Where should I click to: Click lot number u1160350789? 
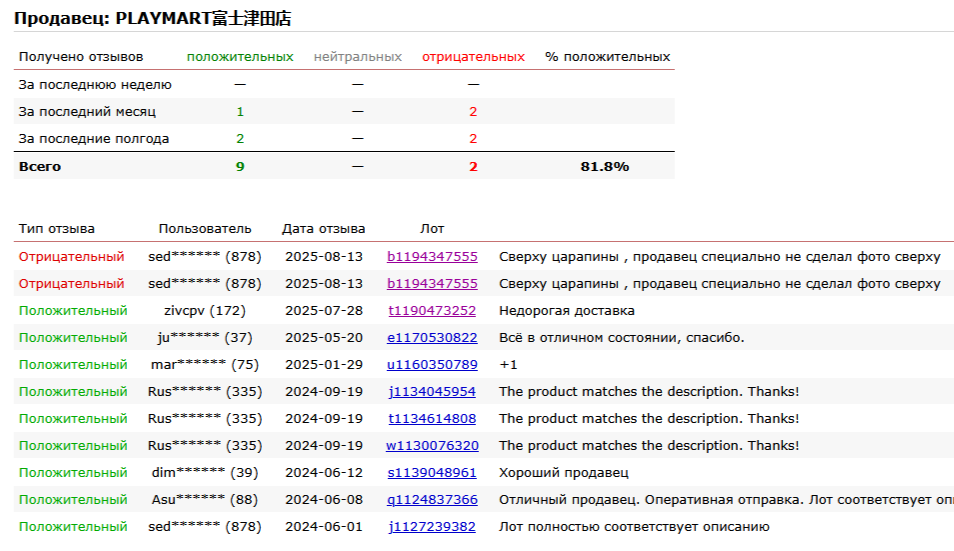pyautogui.click(x=432, y=365)
